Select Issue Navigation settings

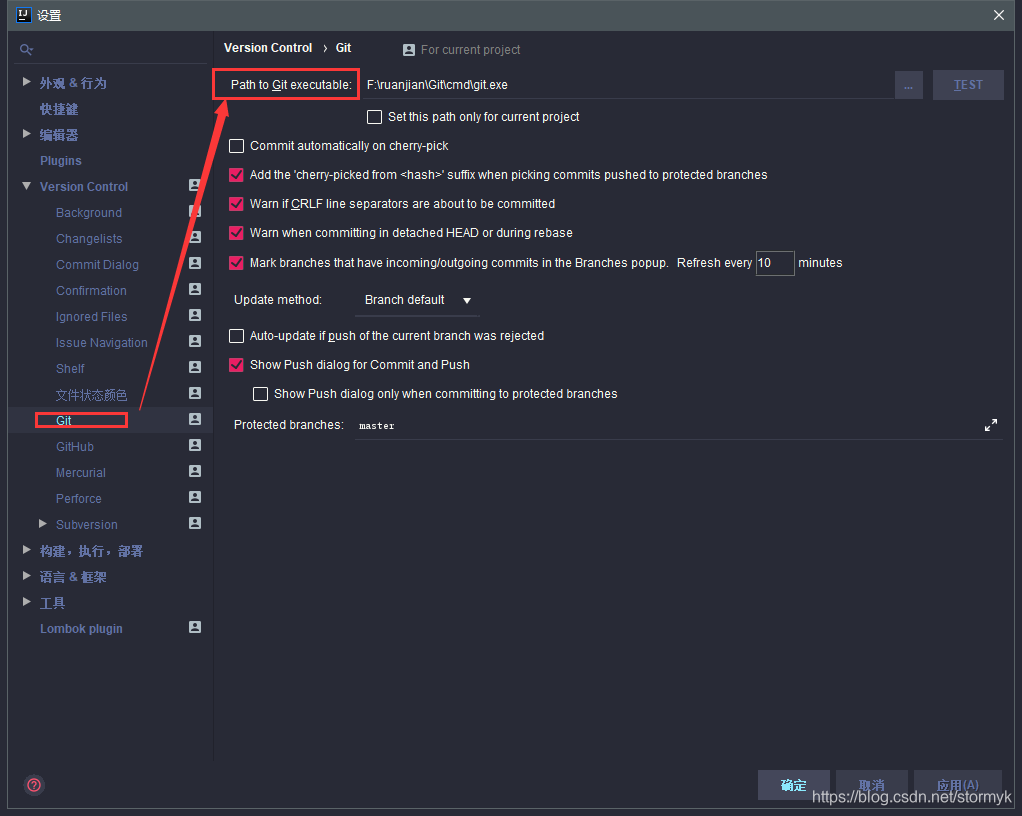point(102,342)
